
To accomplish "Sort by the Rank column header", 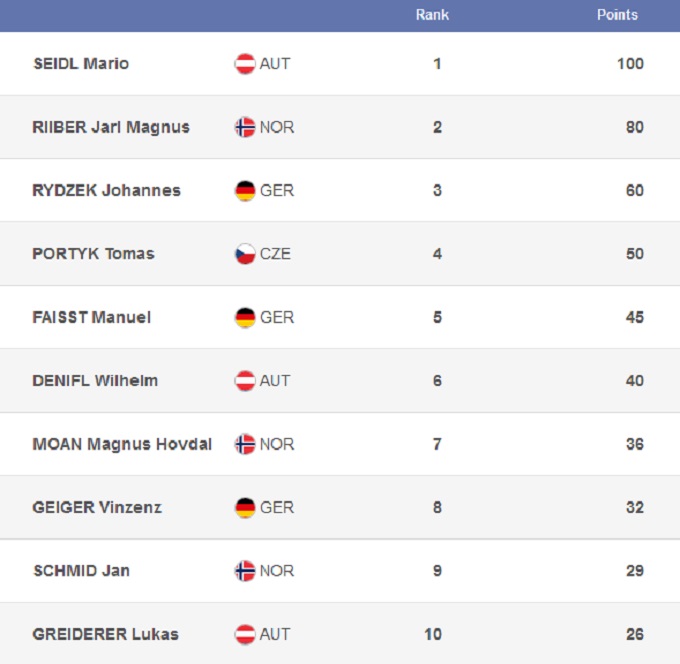I will tap(433, 15).
